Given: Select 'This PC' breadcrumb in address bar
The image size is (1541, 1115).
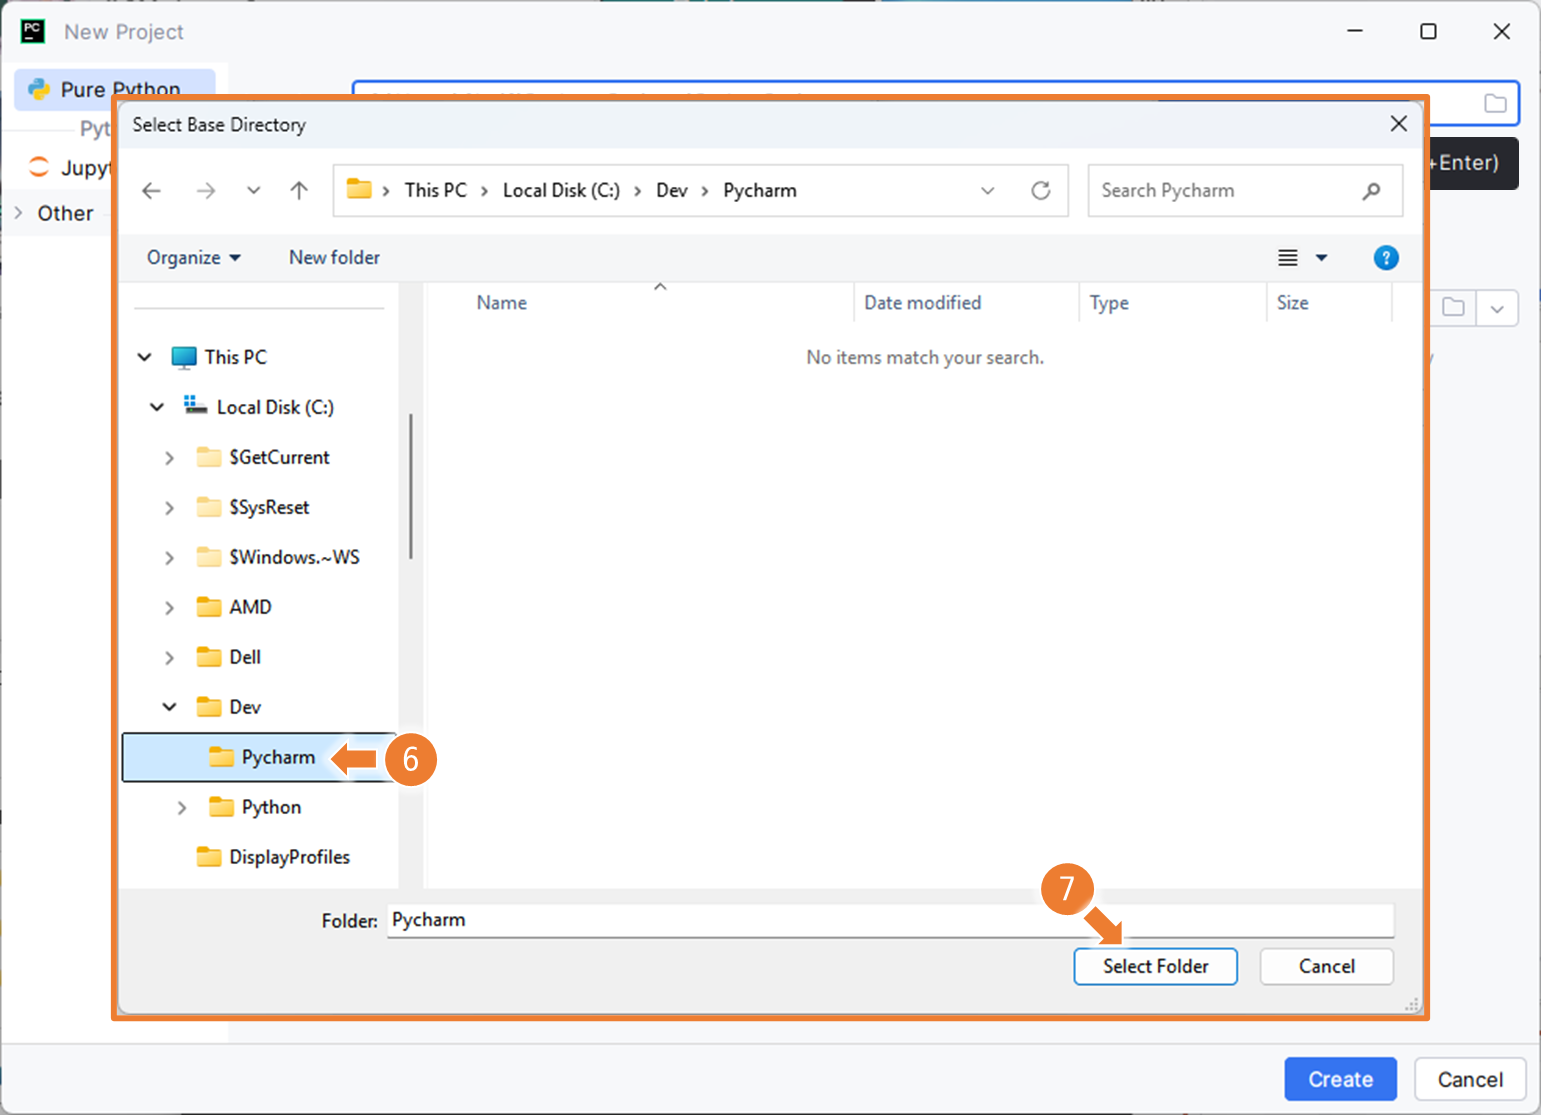Looking at the screenshot, I should pyautogui.click(x=435, y=190).
